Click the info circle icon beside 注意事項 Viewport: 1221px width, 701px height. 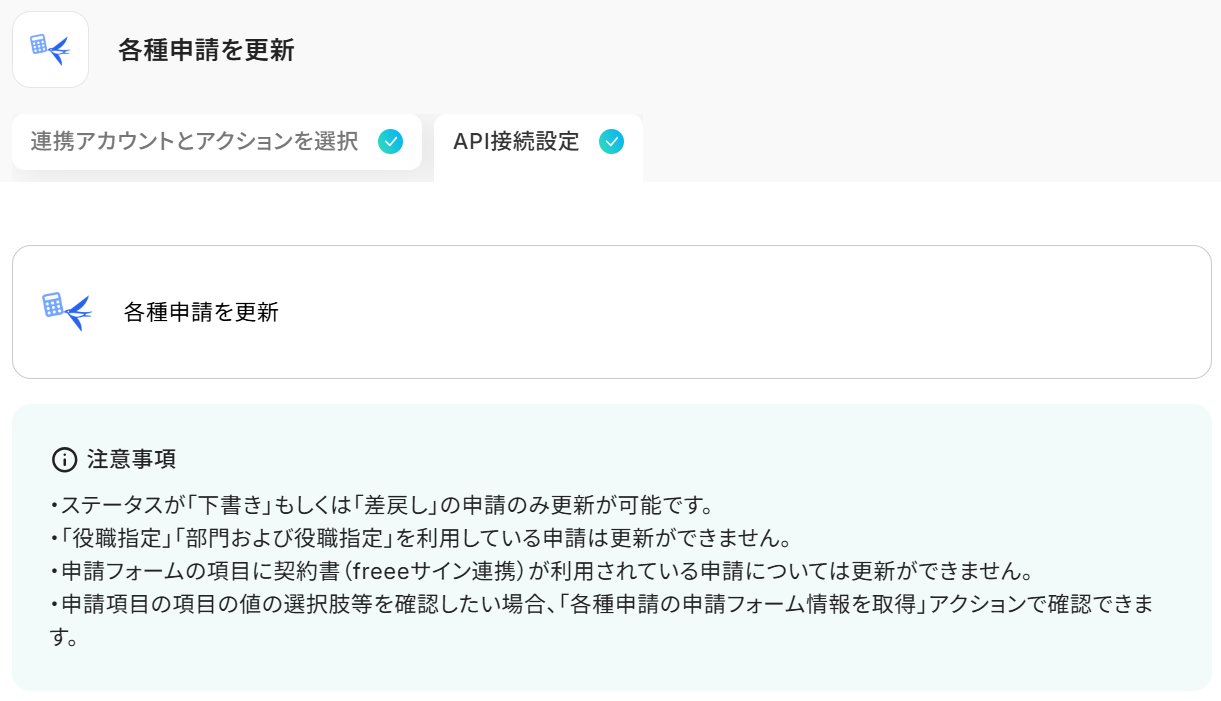pyautogui.click(x=64, y=460)
